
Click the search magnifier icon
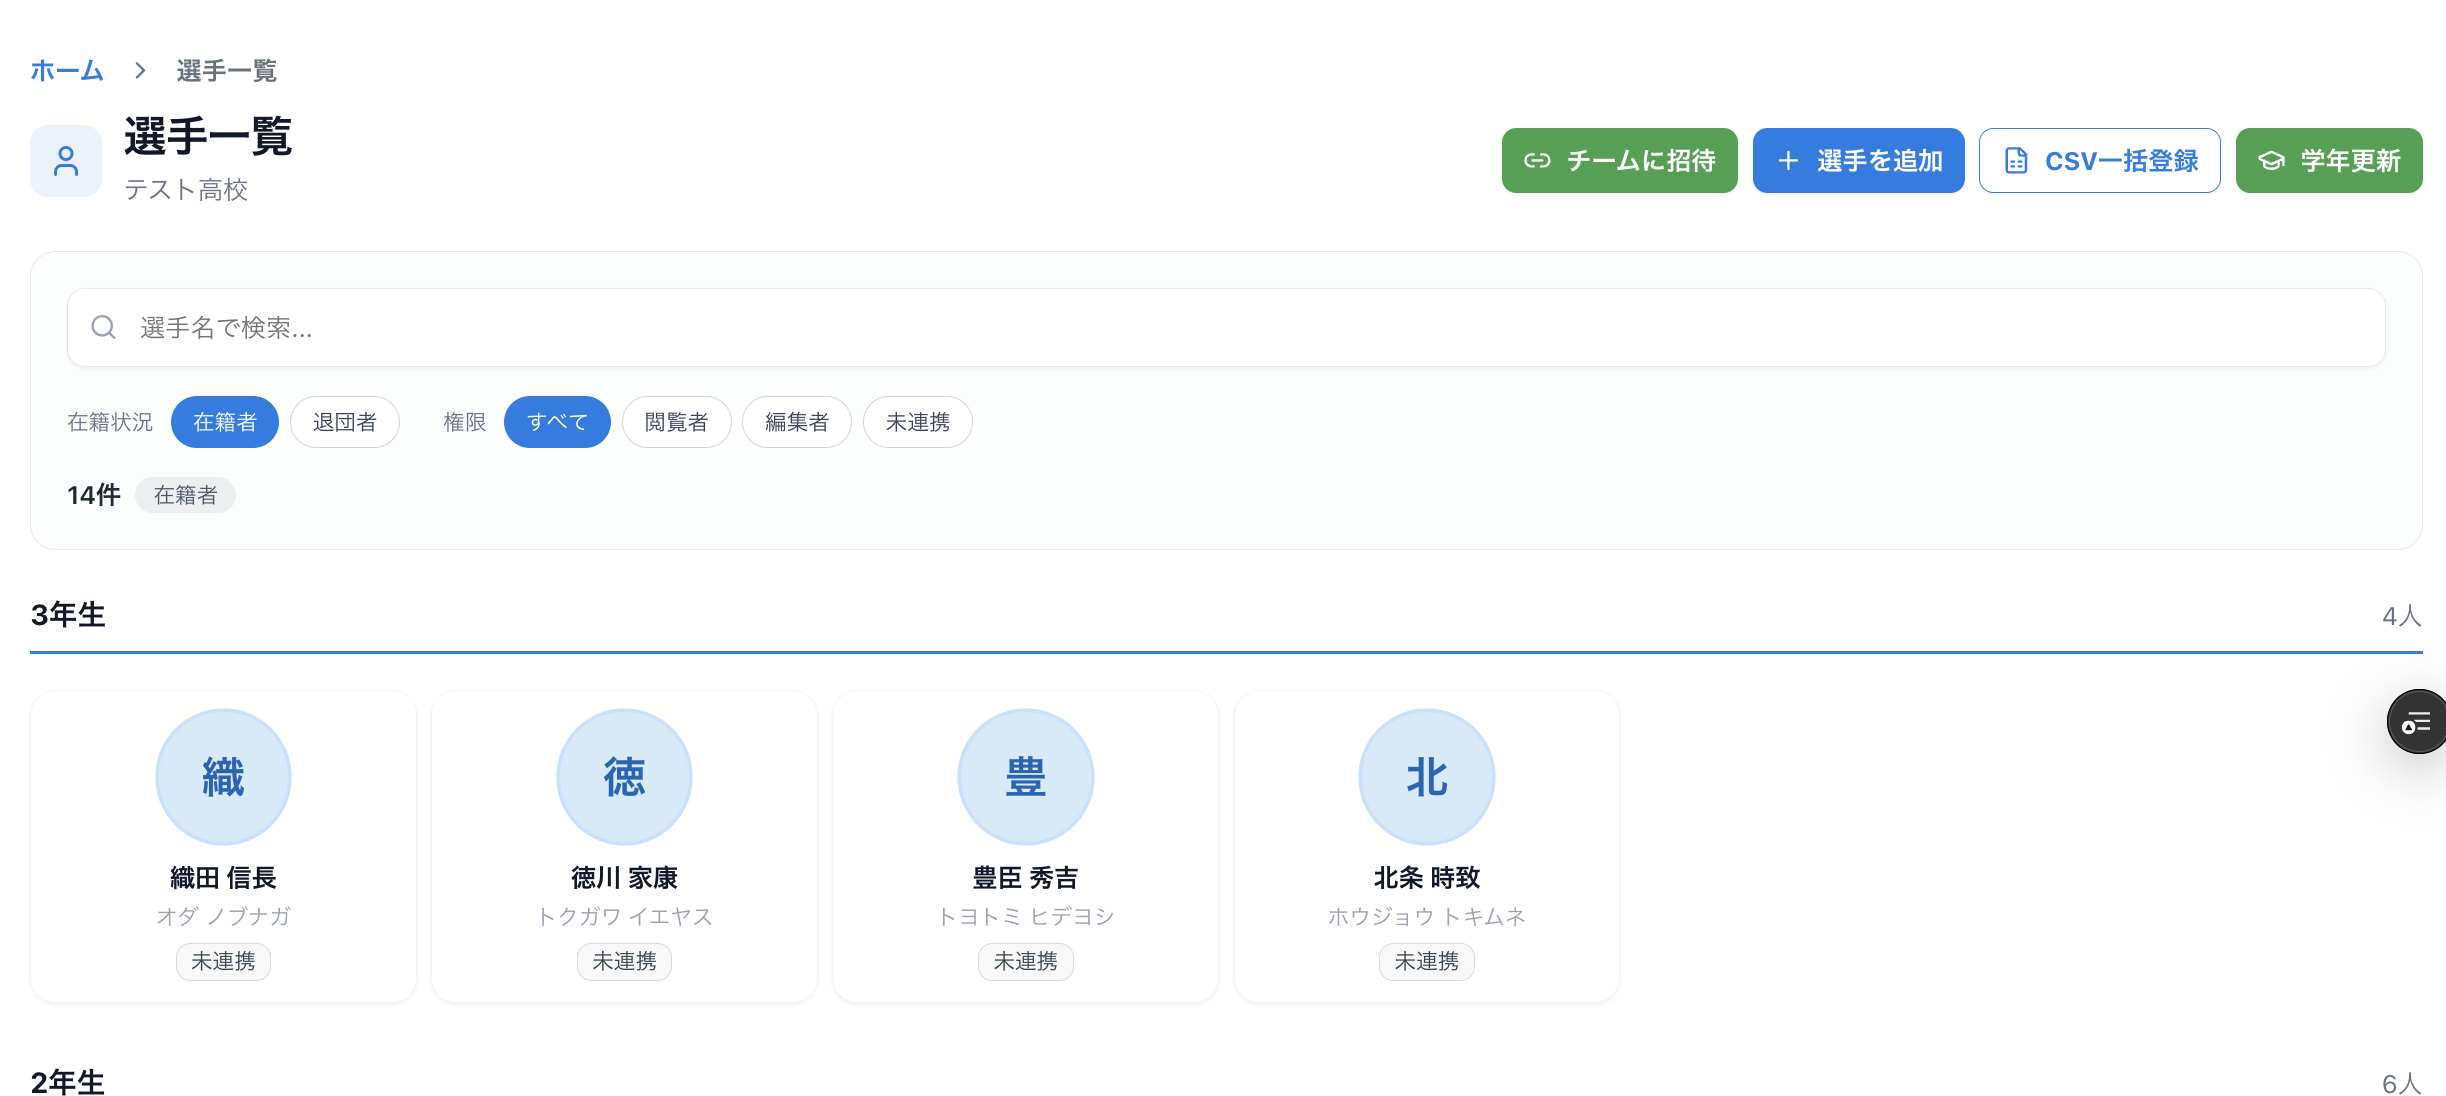tap(103, 327)
